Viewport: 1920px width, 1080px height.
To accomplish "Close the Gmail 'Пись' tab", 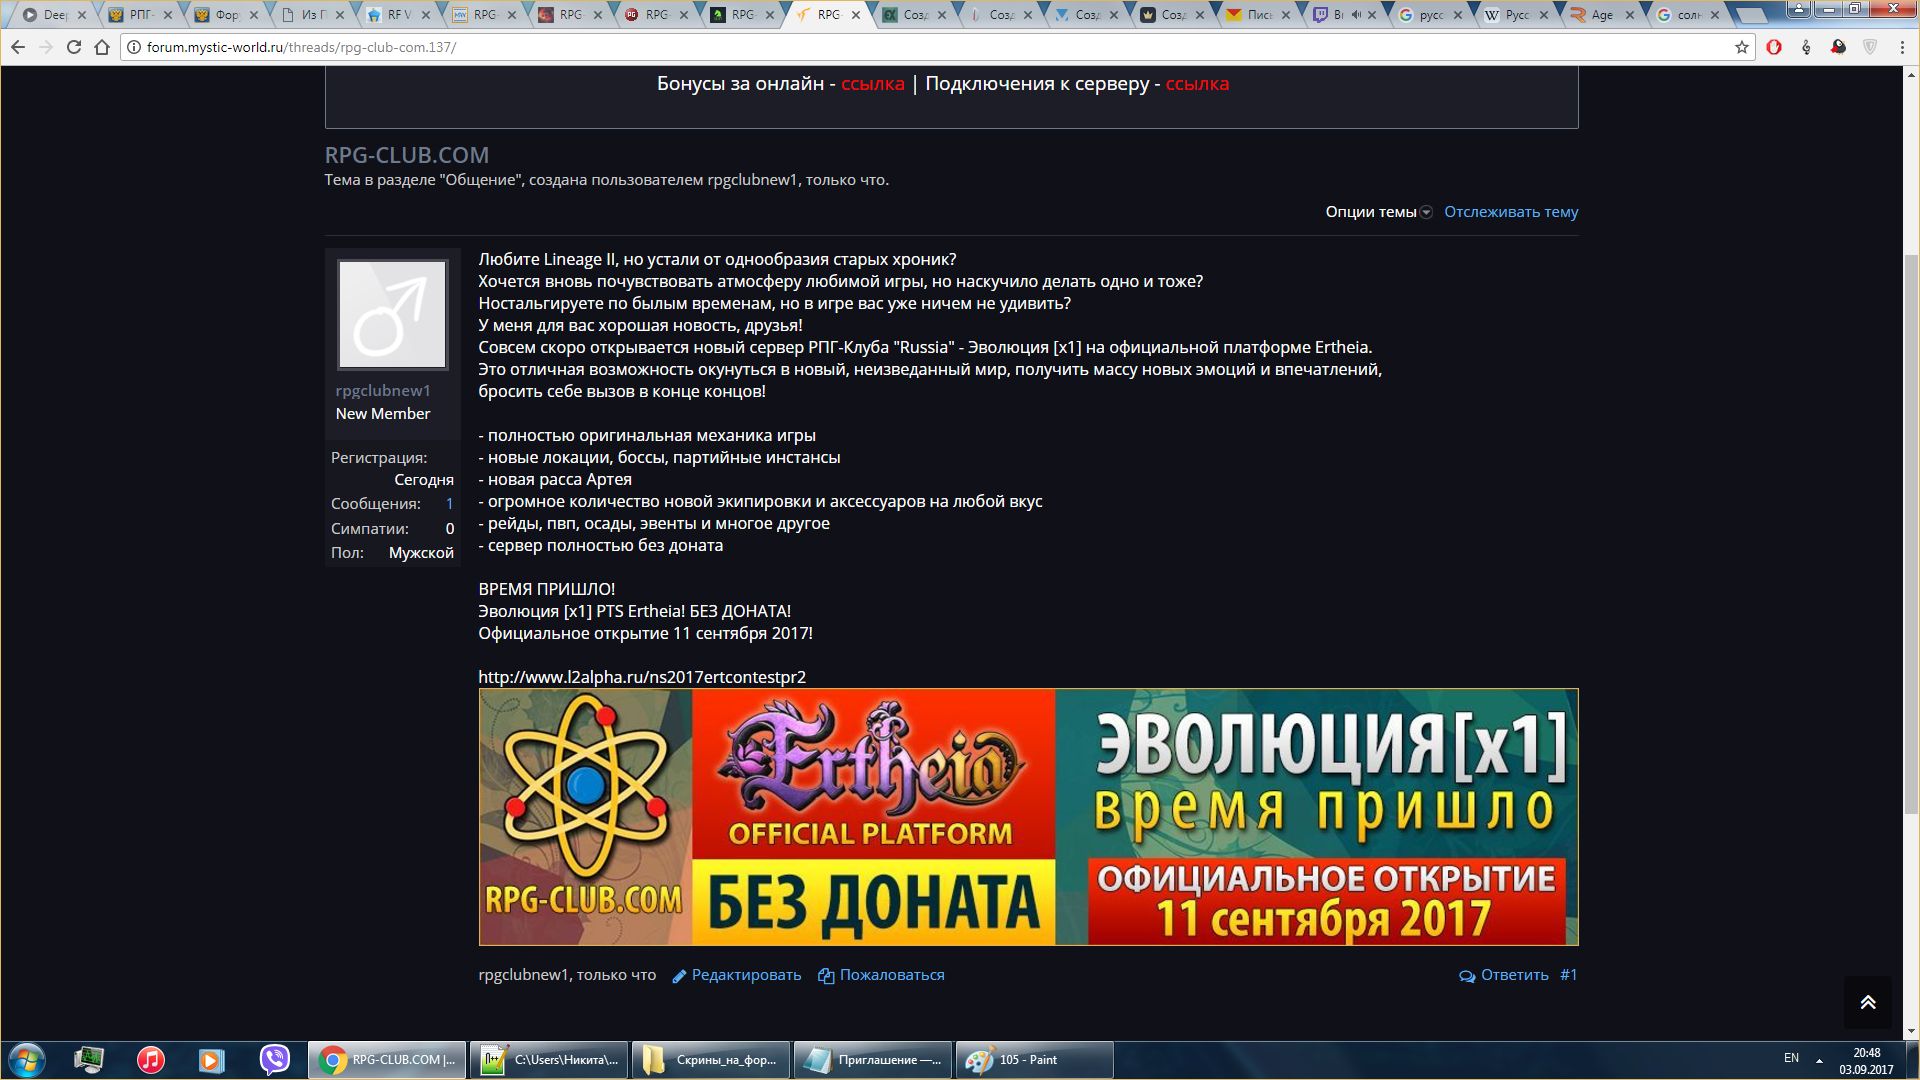I will click(x=1285, y=15).
